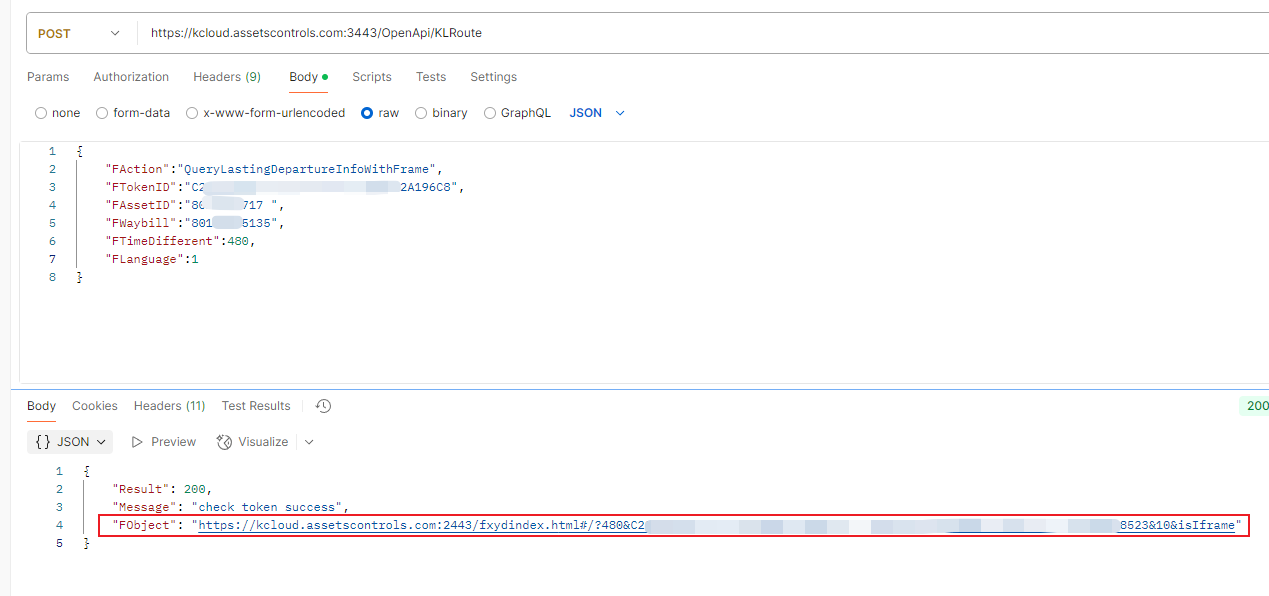1269x596 pixels.
Task: Expand the chevron next to Visualize
Action: point(309,442)
